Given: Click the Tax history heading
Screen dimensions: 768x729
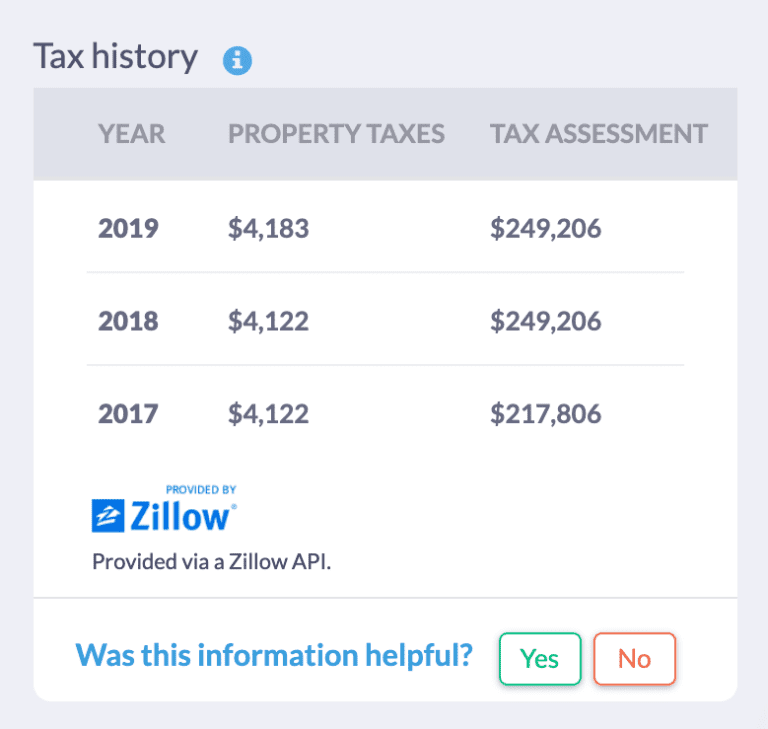Looking at the screenshot, I should tap(115, 56).
